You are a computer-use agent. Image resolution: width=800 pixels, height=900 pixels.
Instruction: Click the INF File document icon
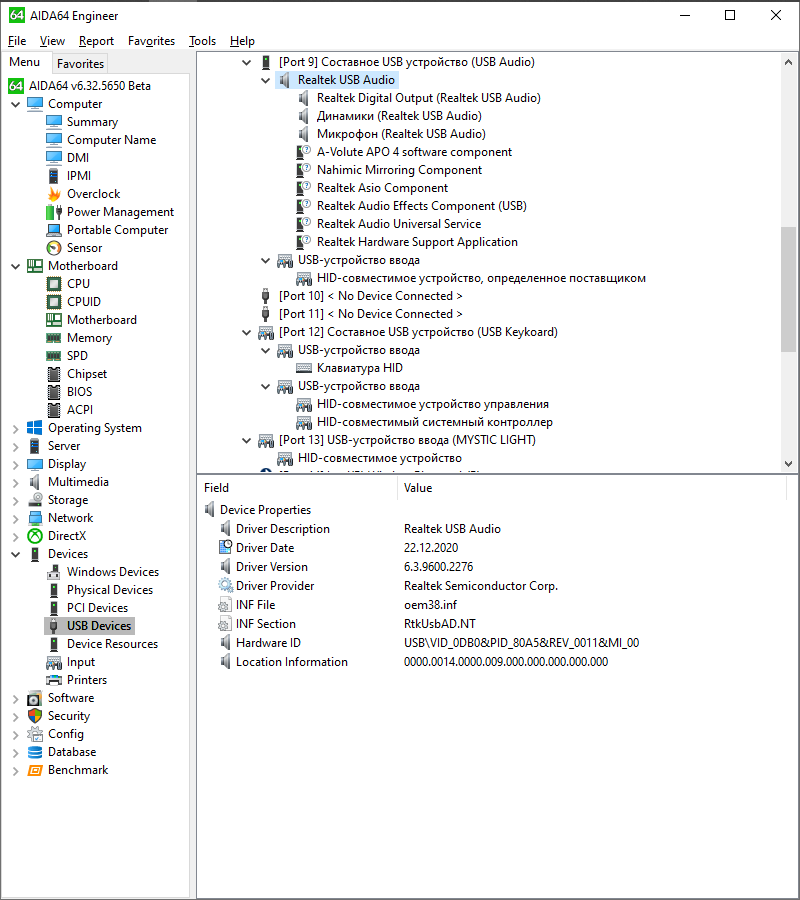point(225,604)
